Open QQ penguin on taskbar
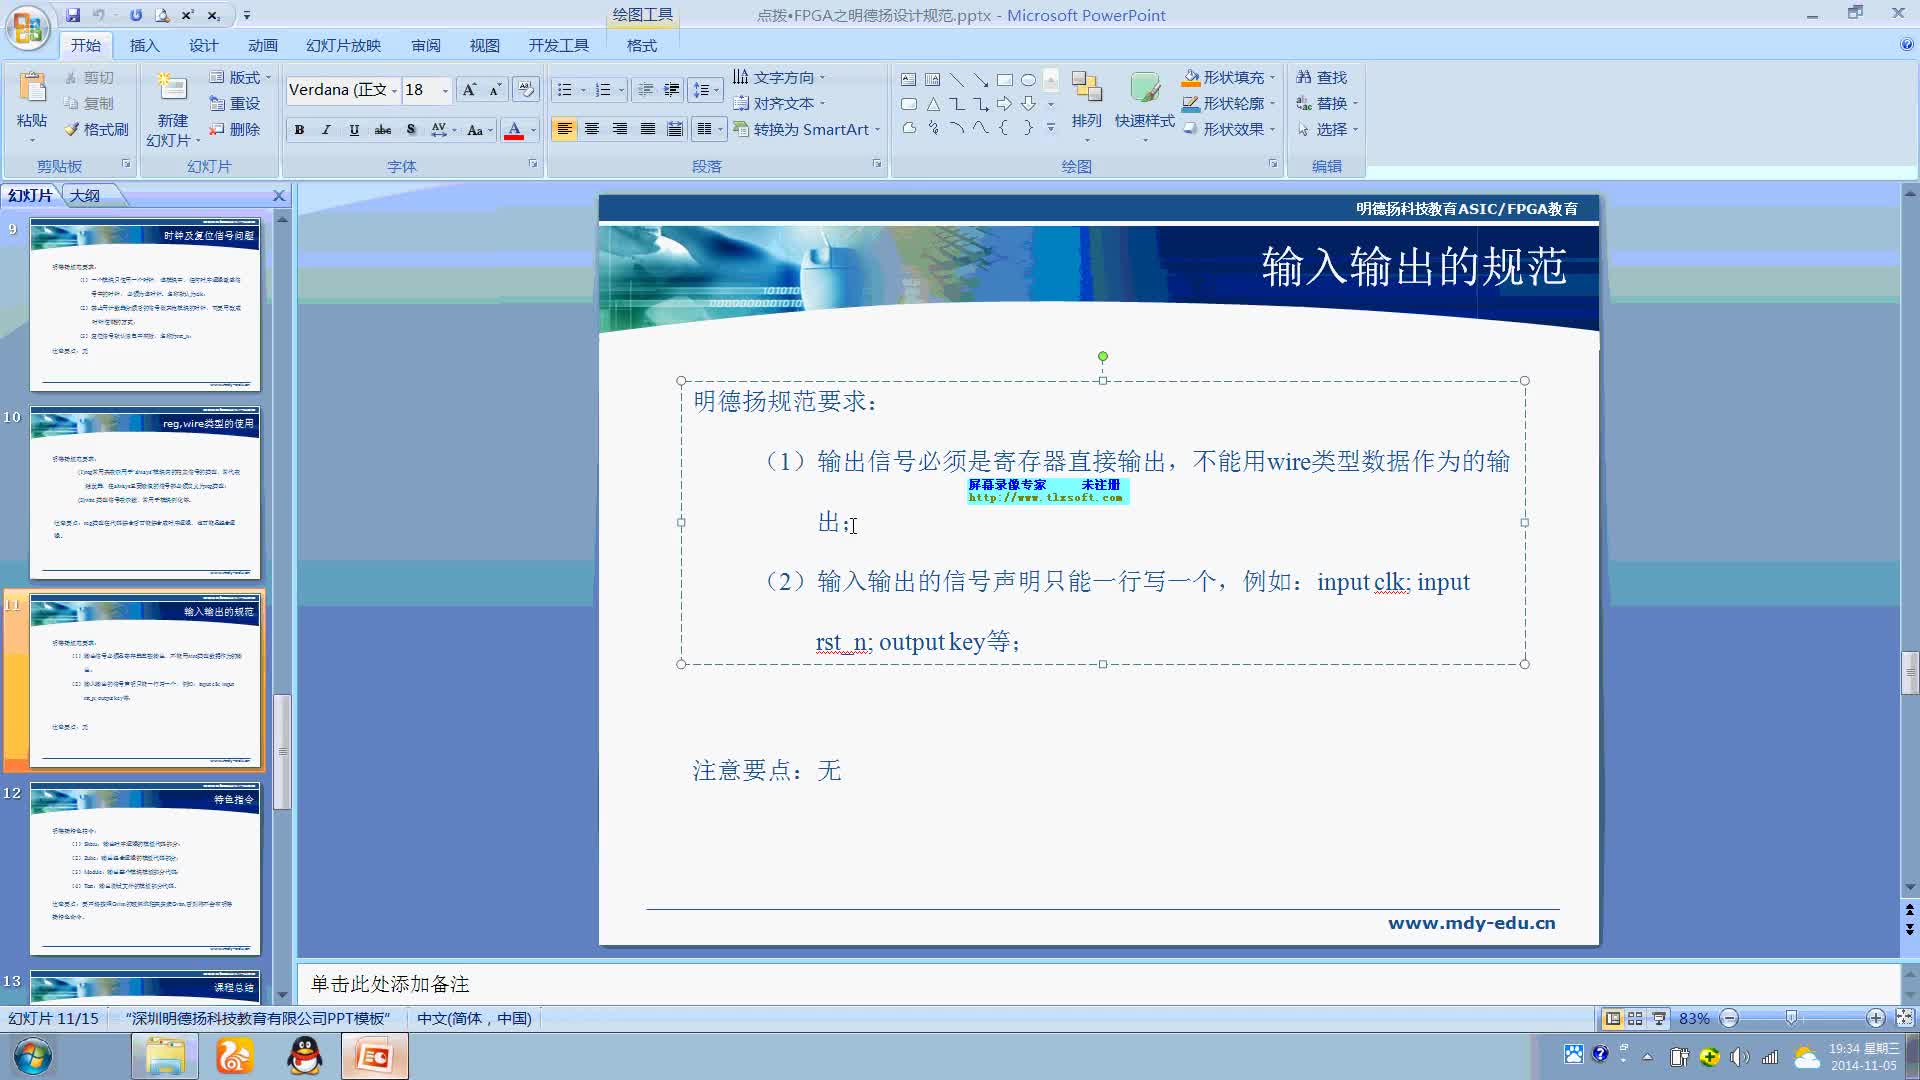1920x1080 pixels. click(304, 1056)
